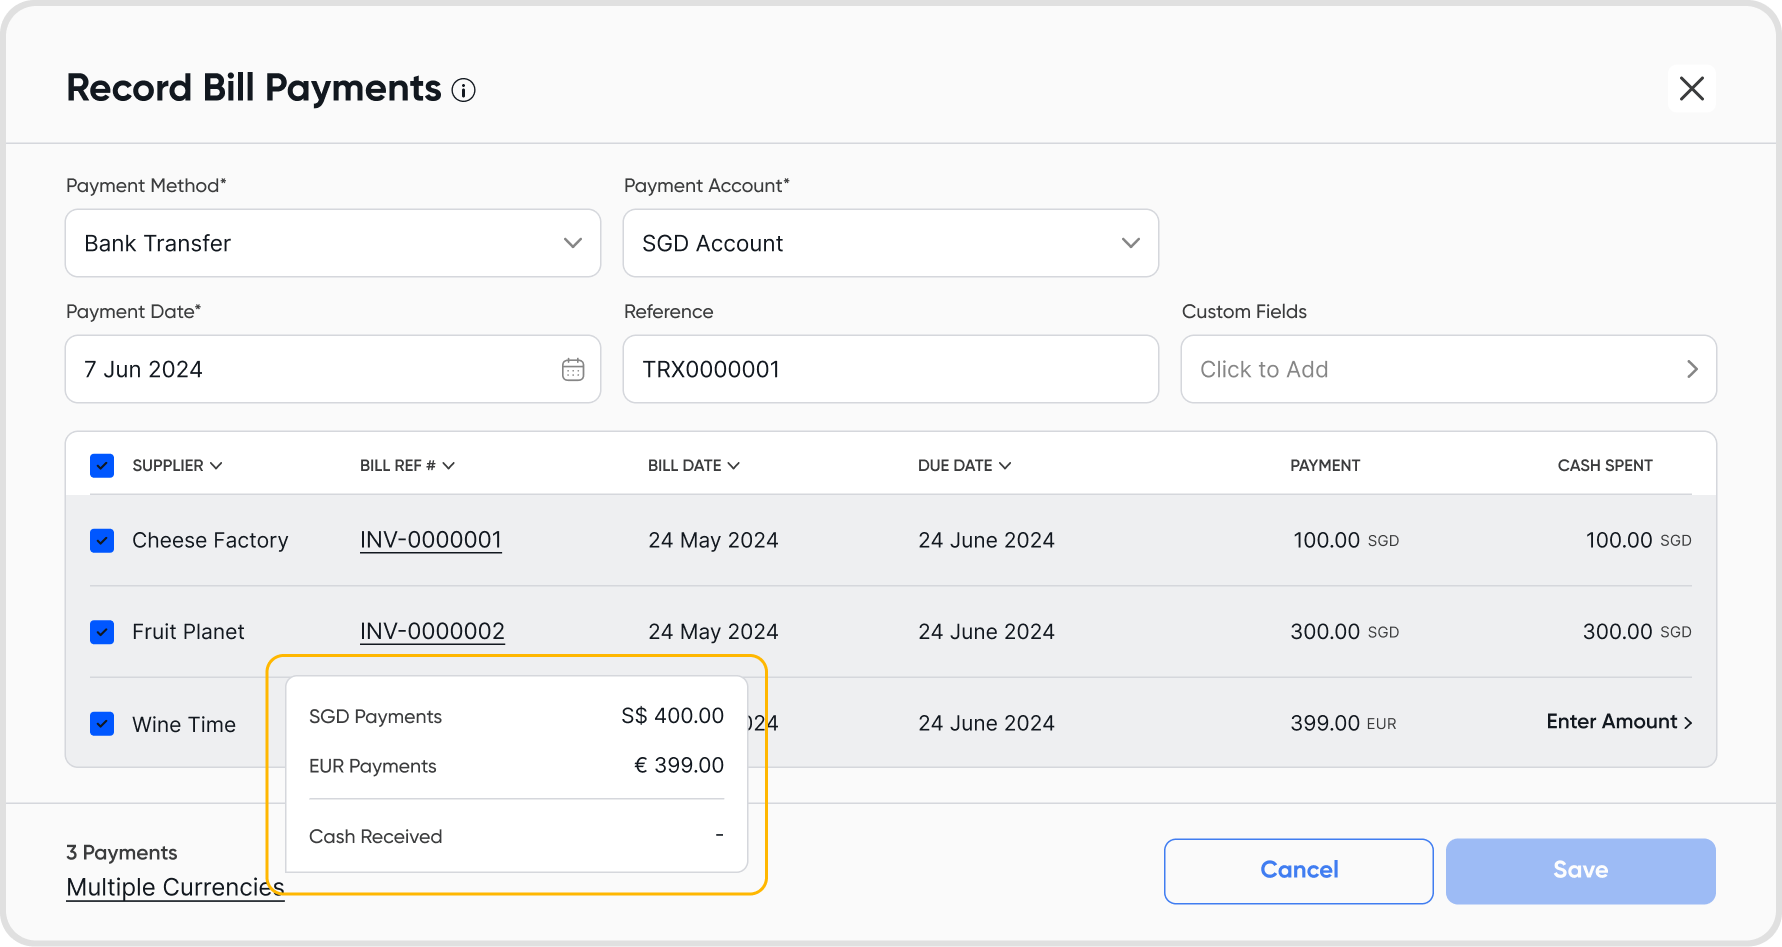
Task: Uncheck the Fruit Planet row checkbox
Action: [102, 632]
